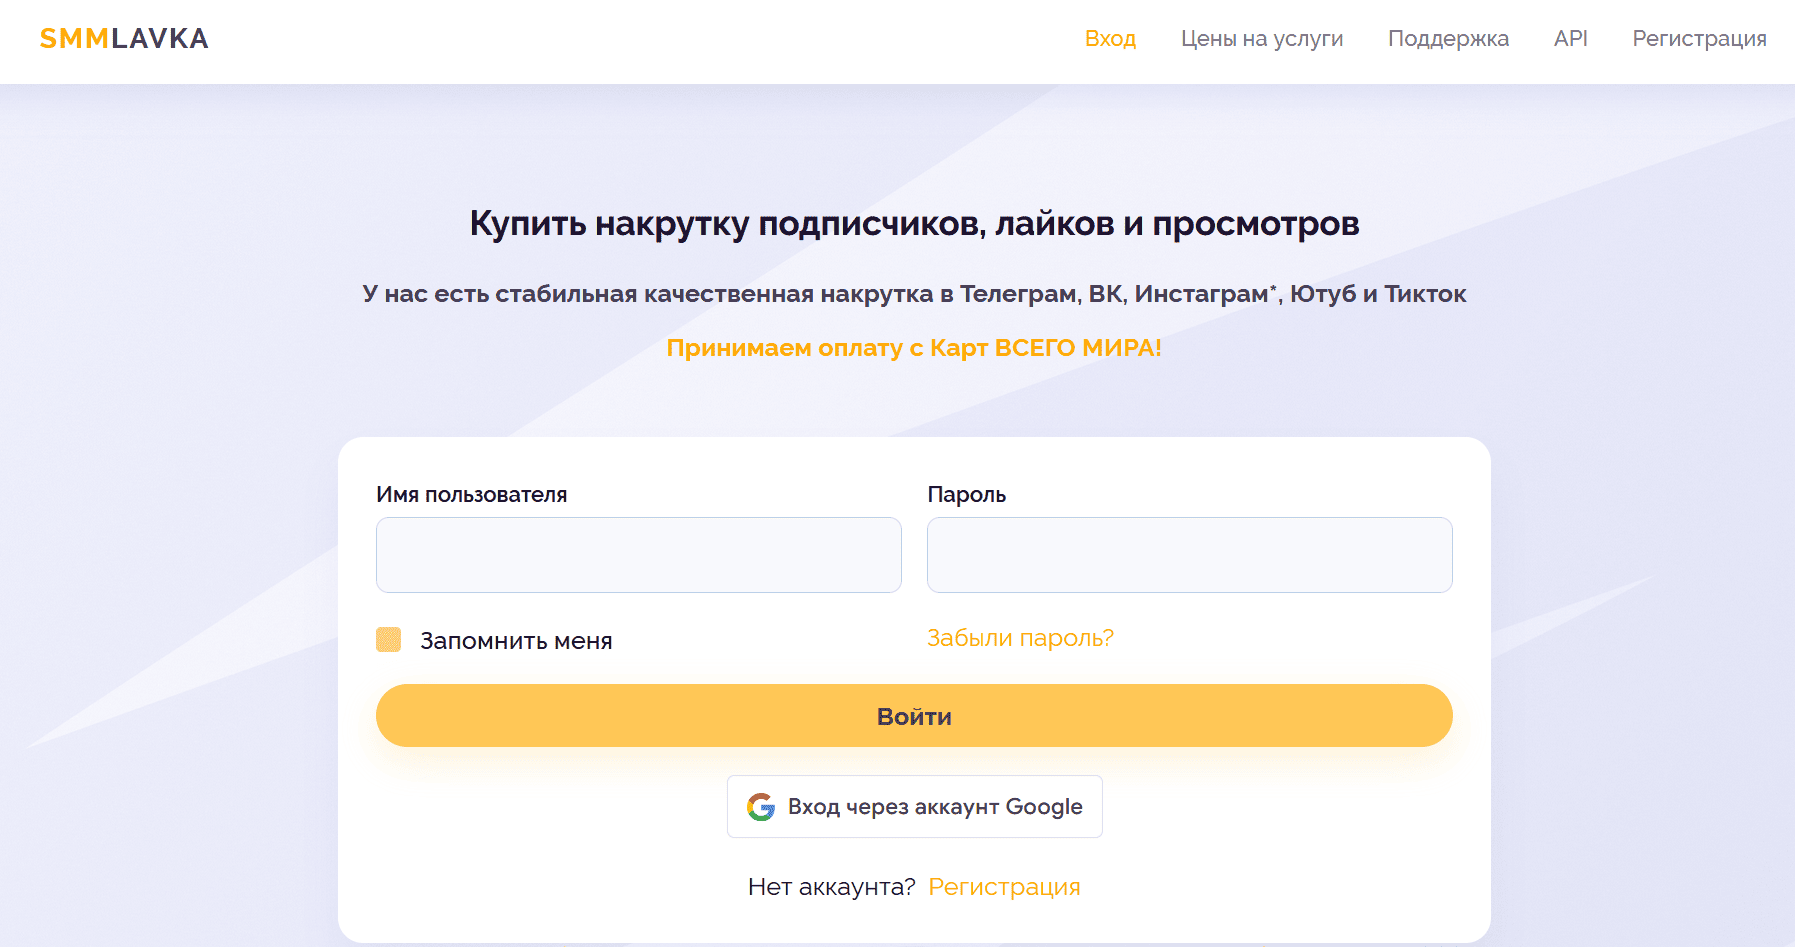Click the subtitle about Телеграм, ВК, Инстаграм
Image resolution: width=1795 pixels, height=947 pixels.
click(x=914, y=294)
